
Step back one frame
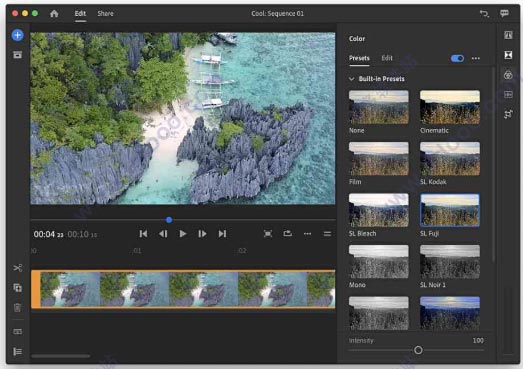163,234
